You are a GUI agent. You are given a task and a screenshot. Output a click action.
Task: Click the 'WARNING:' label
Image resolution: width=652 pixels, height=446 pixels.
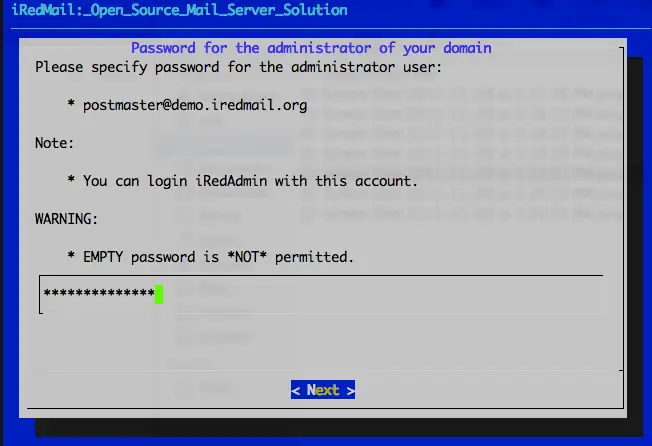click(67, 219)
